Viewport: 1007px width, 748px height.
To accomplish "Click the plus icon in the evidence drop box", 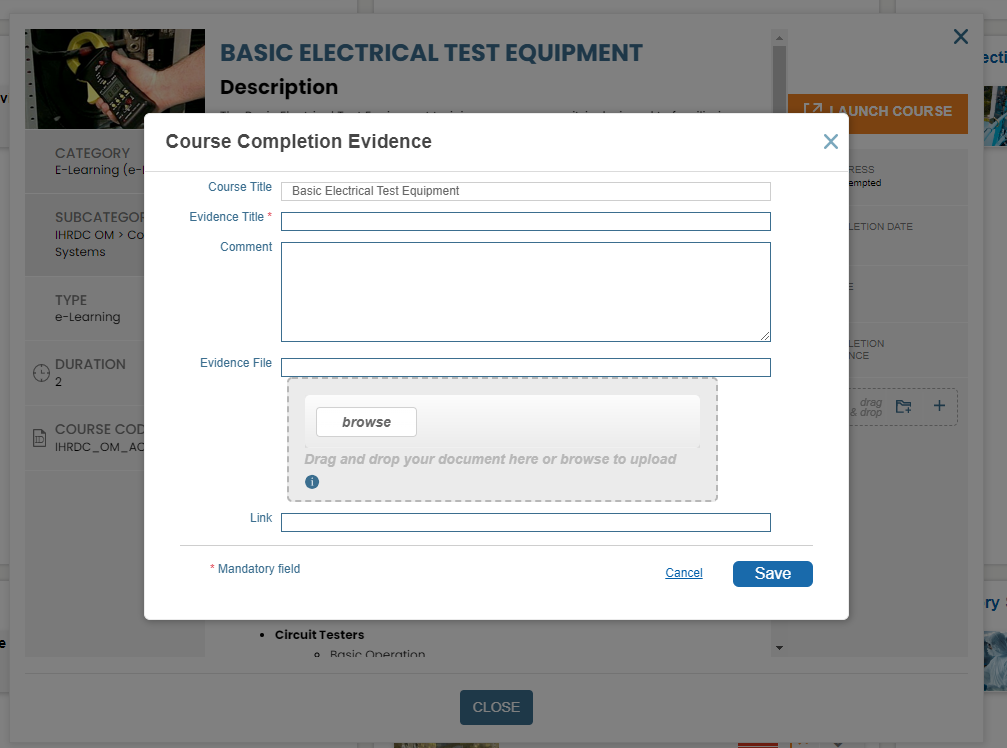I will 939,405.
